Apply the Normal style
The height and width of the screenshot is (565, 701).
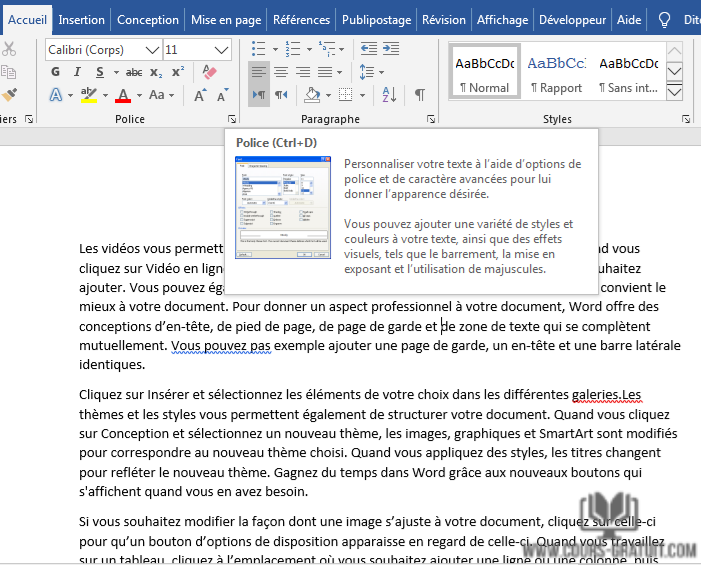click(x=484, y=72)
